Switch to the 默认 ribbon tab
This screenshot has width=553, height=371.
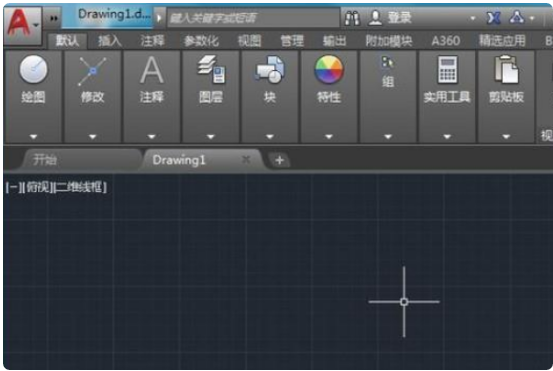[67, 41]
